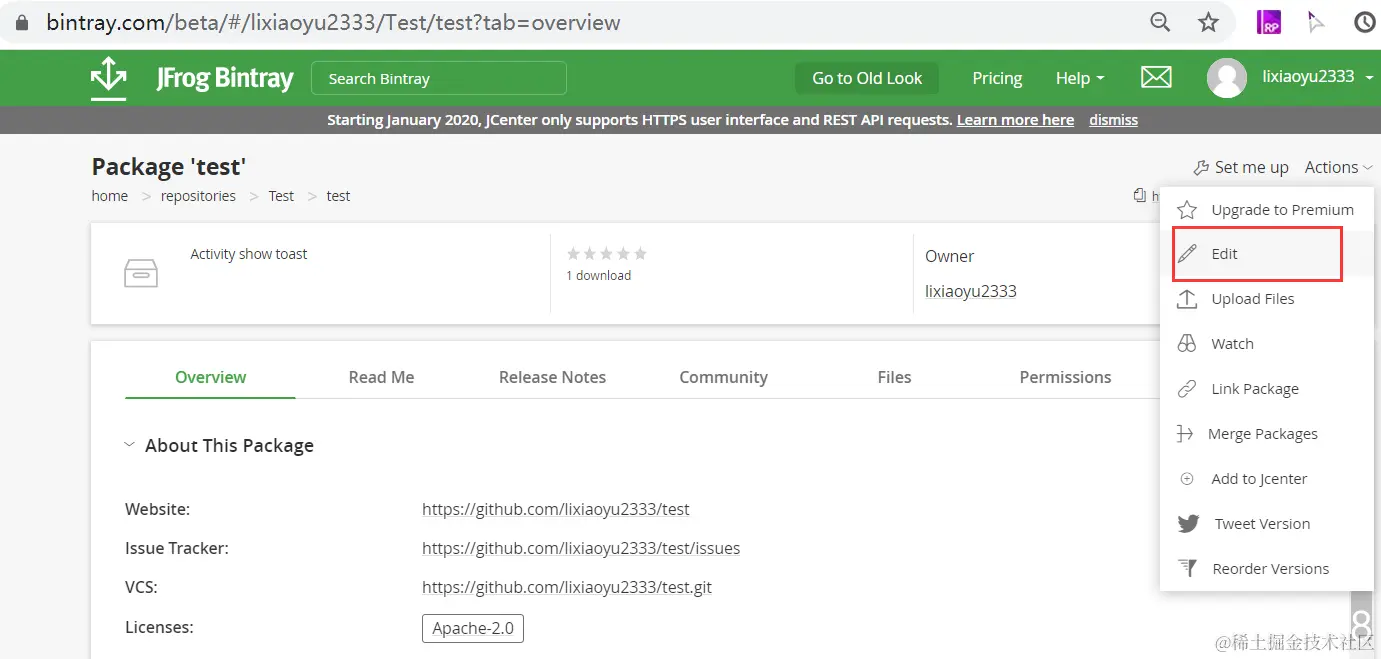This screenshot has width=1381, height=659.
Task: Click the Merge Packages arrow icon
Action: (1185, 434)
